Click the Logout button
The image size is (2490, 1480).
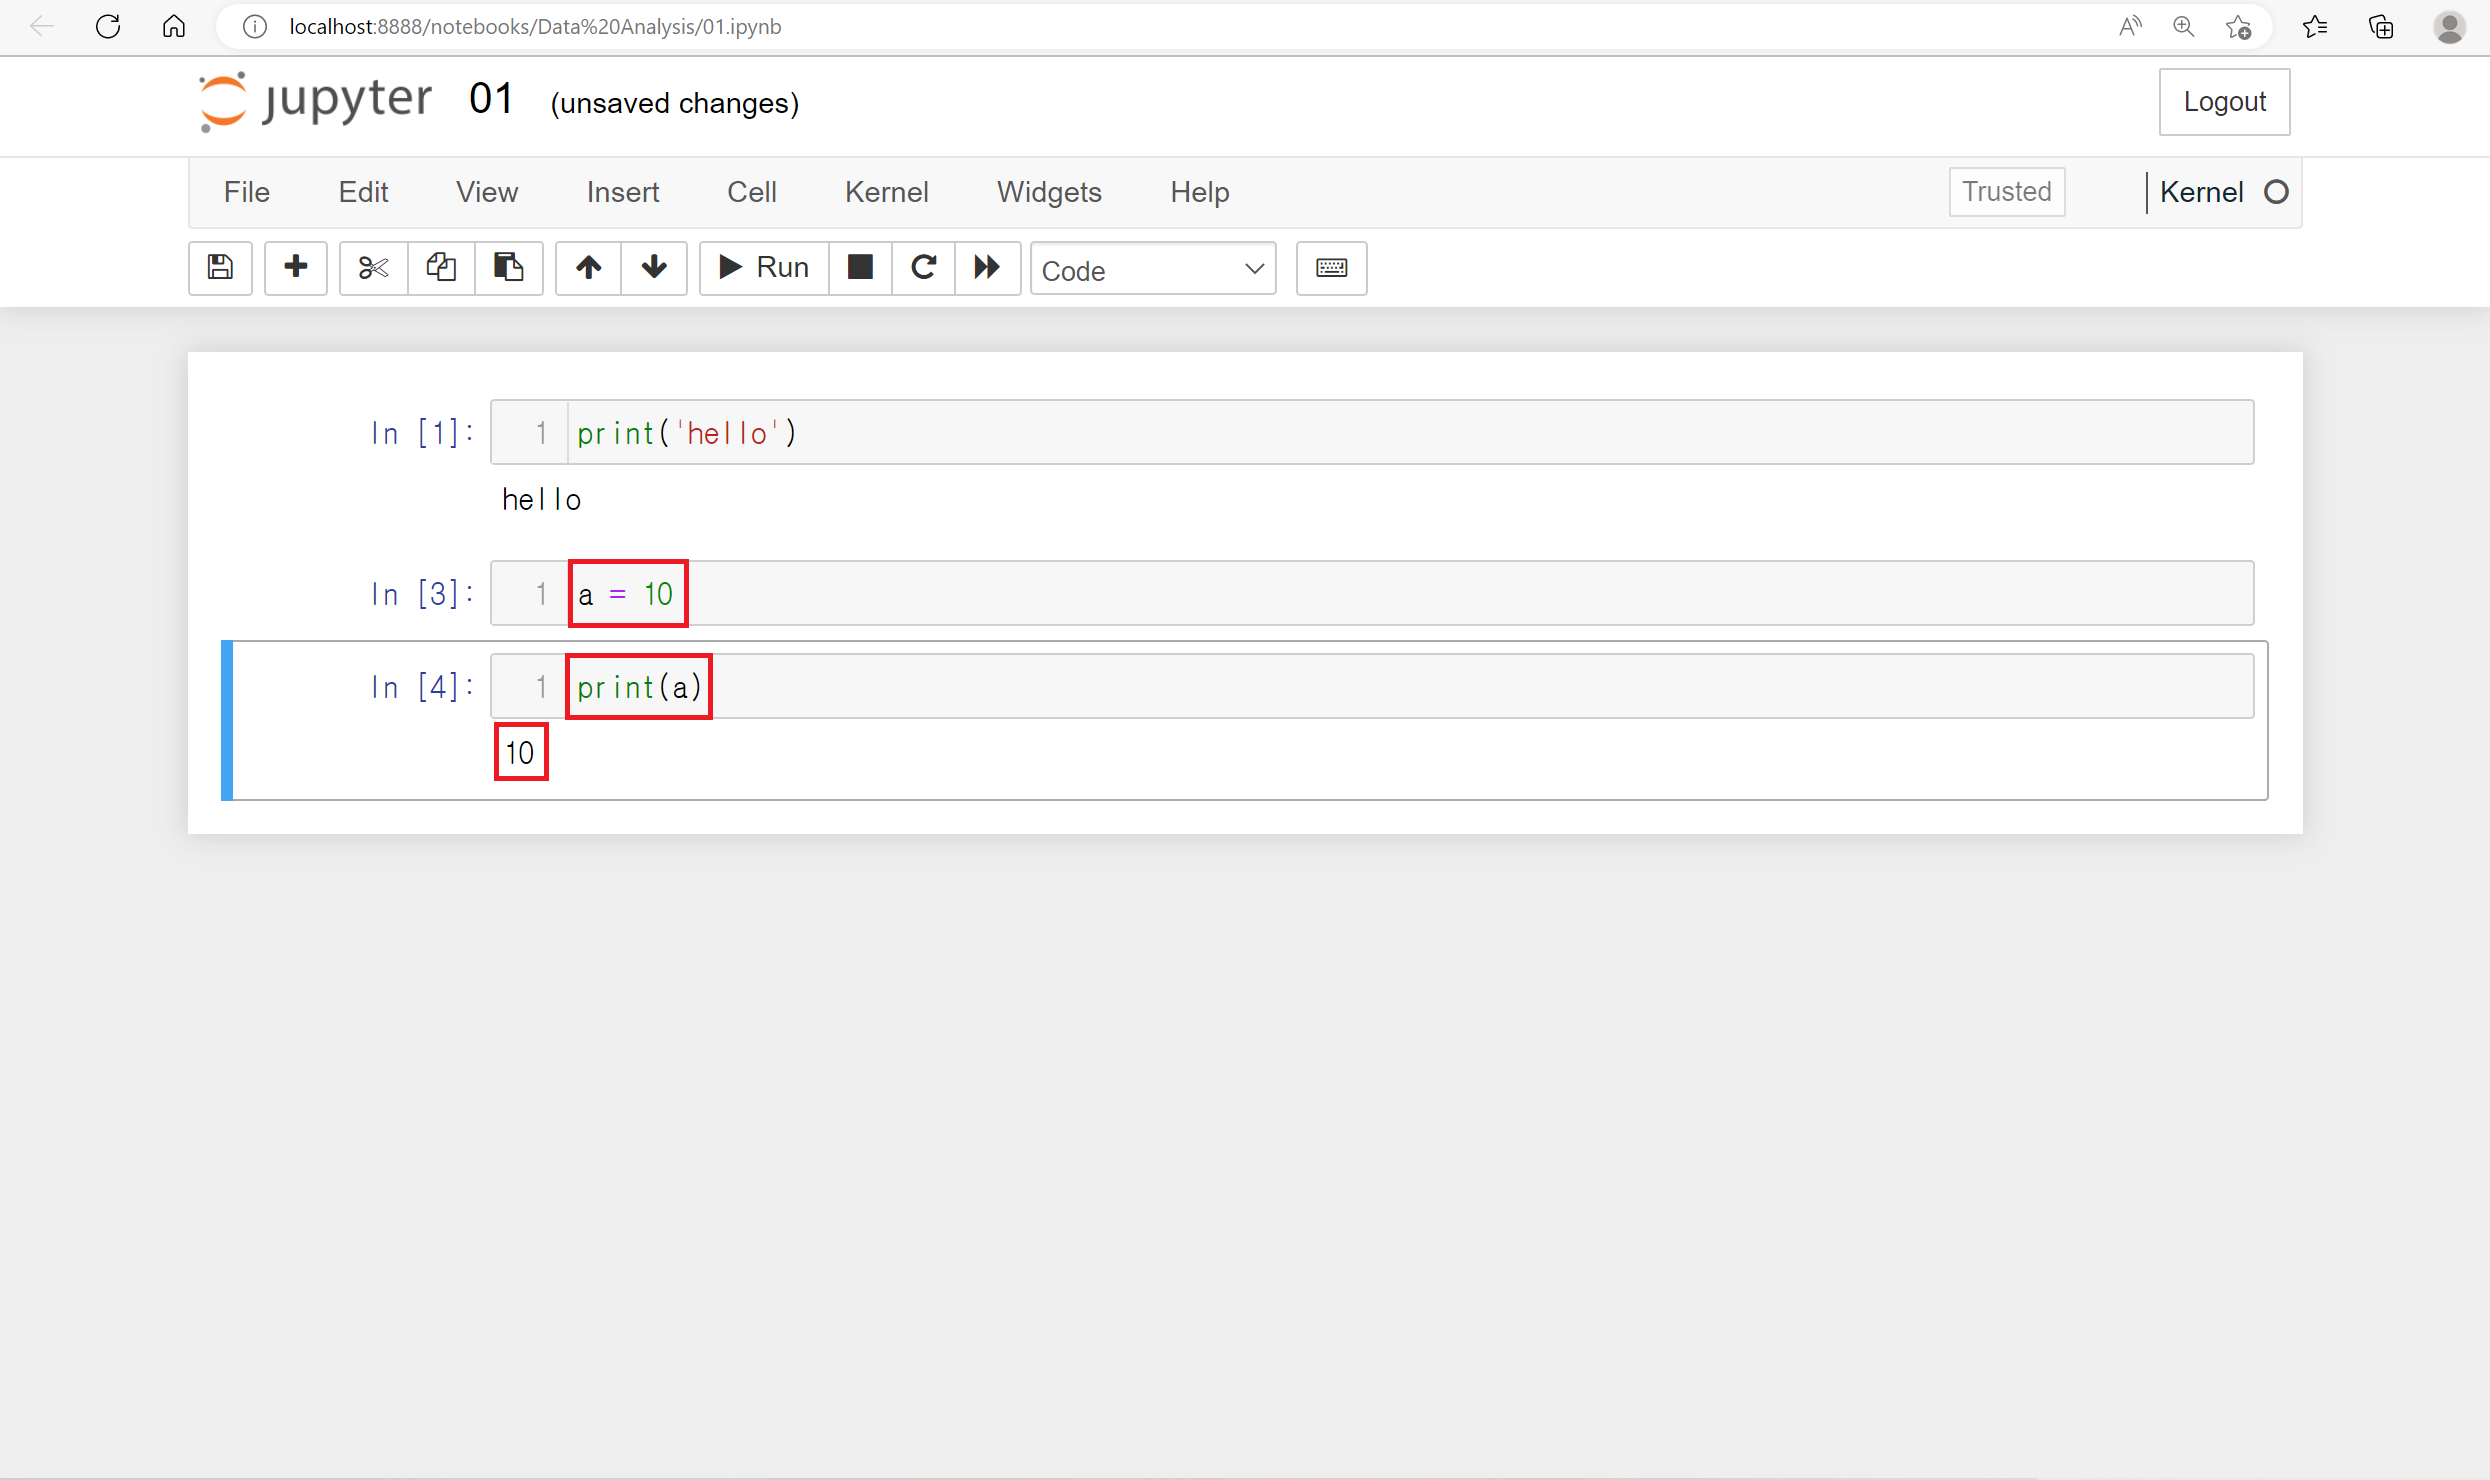[2224, 101]
